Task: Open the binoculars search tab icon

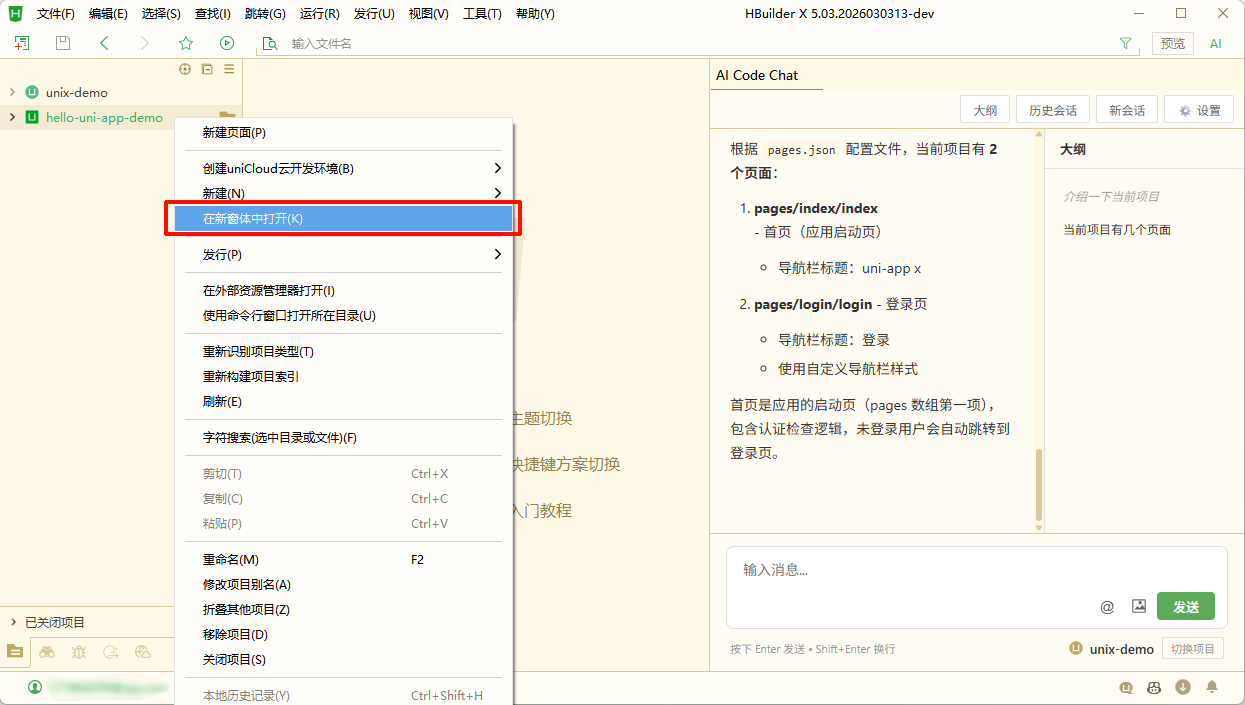Action: point(47,652)
